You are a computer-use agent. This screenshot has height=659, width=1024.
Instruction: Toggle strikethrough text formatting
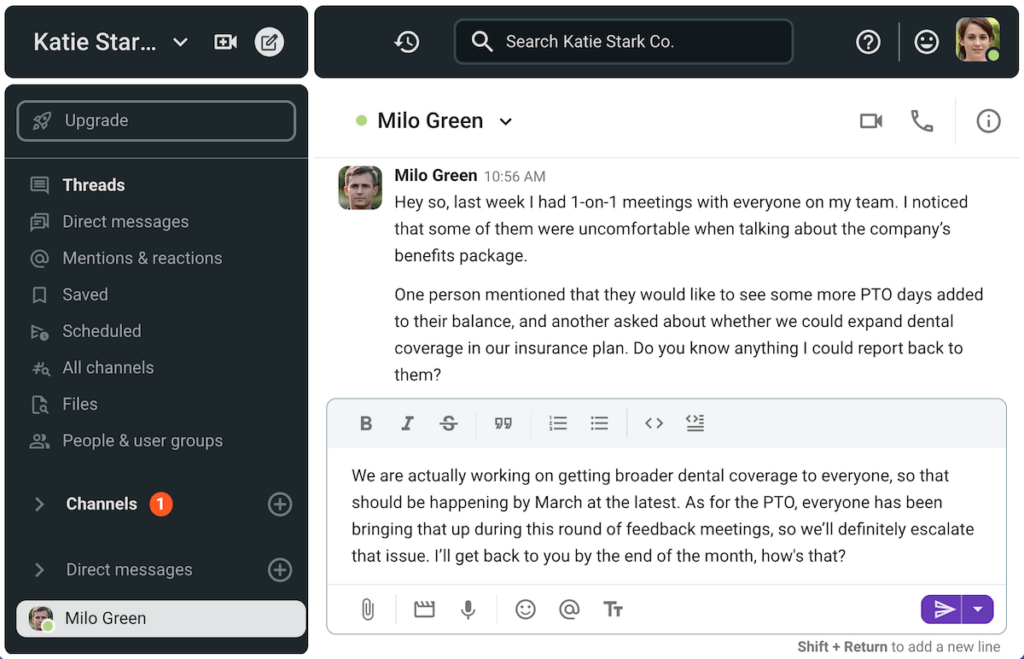tap(449, 423)
